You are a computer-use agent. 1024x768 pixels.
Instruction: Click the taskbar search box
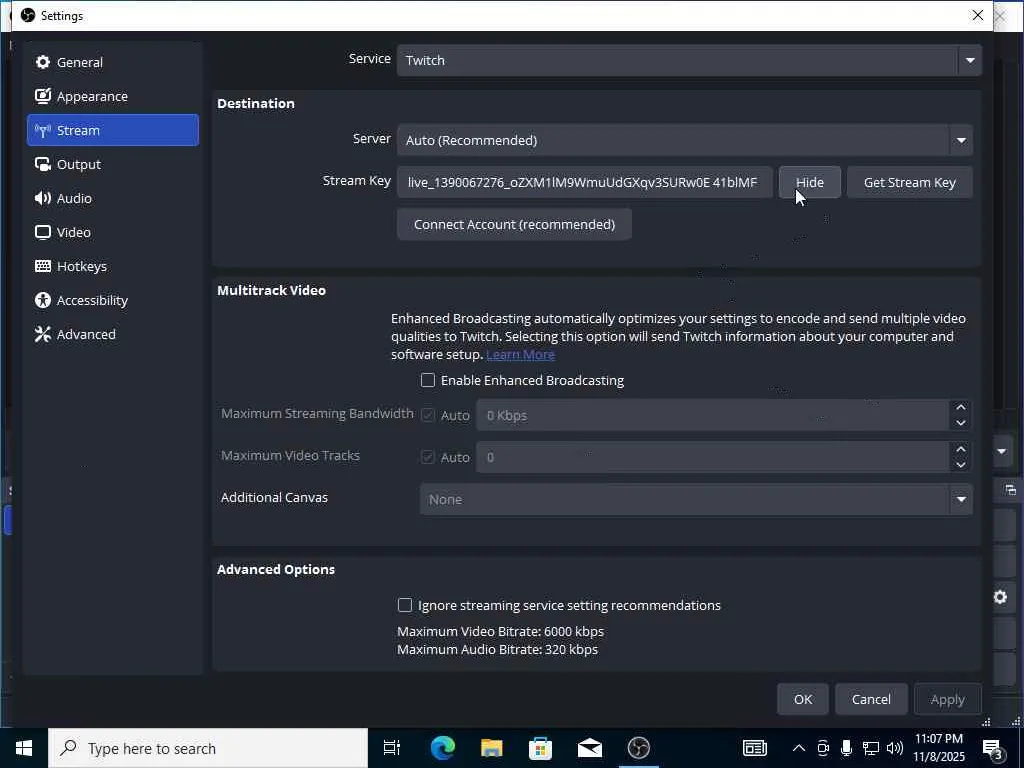click(208, 748)
